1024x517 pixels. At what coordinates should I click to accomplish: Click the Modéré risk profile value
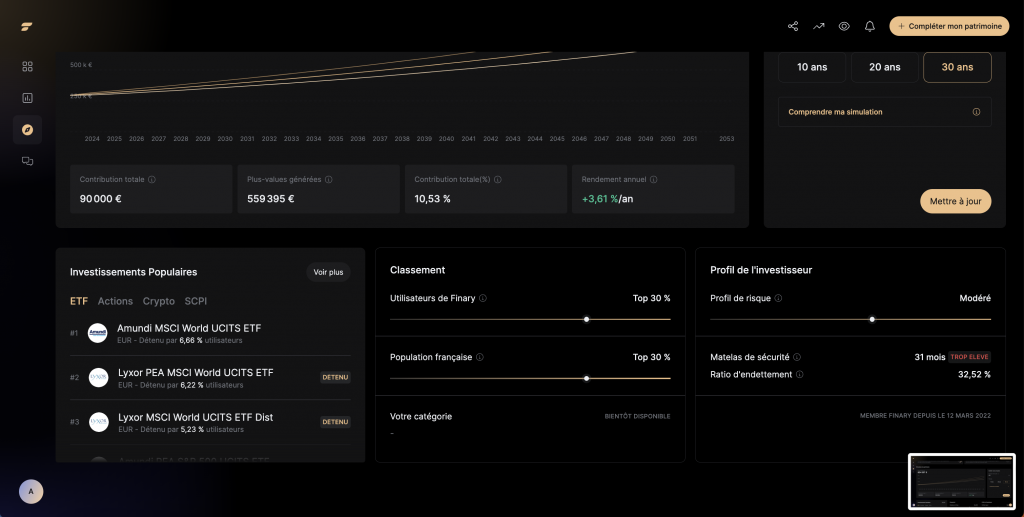[x=974, y=298]
